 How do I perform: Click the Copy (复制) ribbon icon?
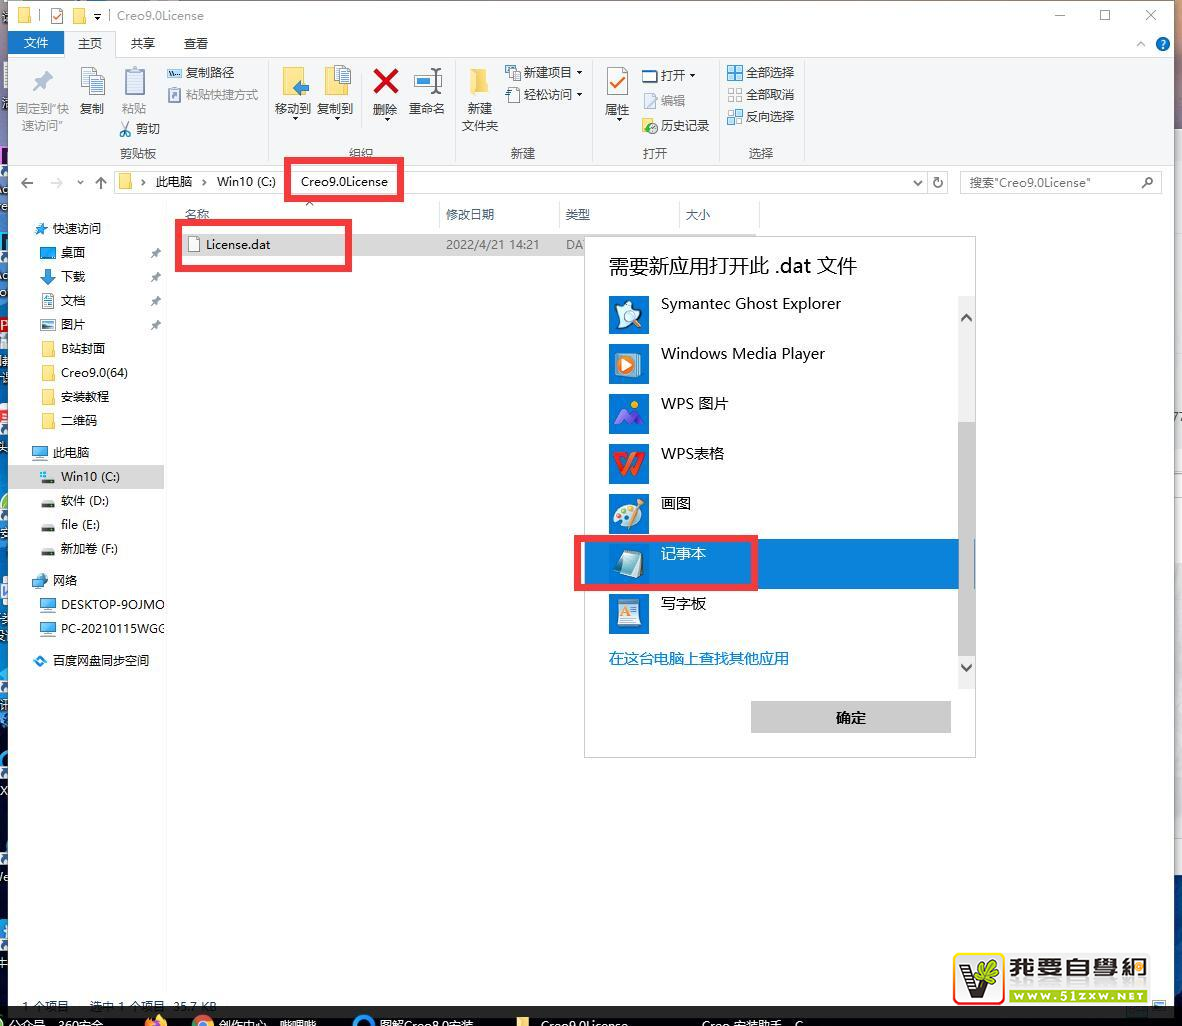(92, 84)
